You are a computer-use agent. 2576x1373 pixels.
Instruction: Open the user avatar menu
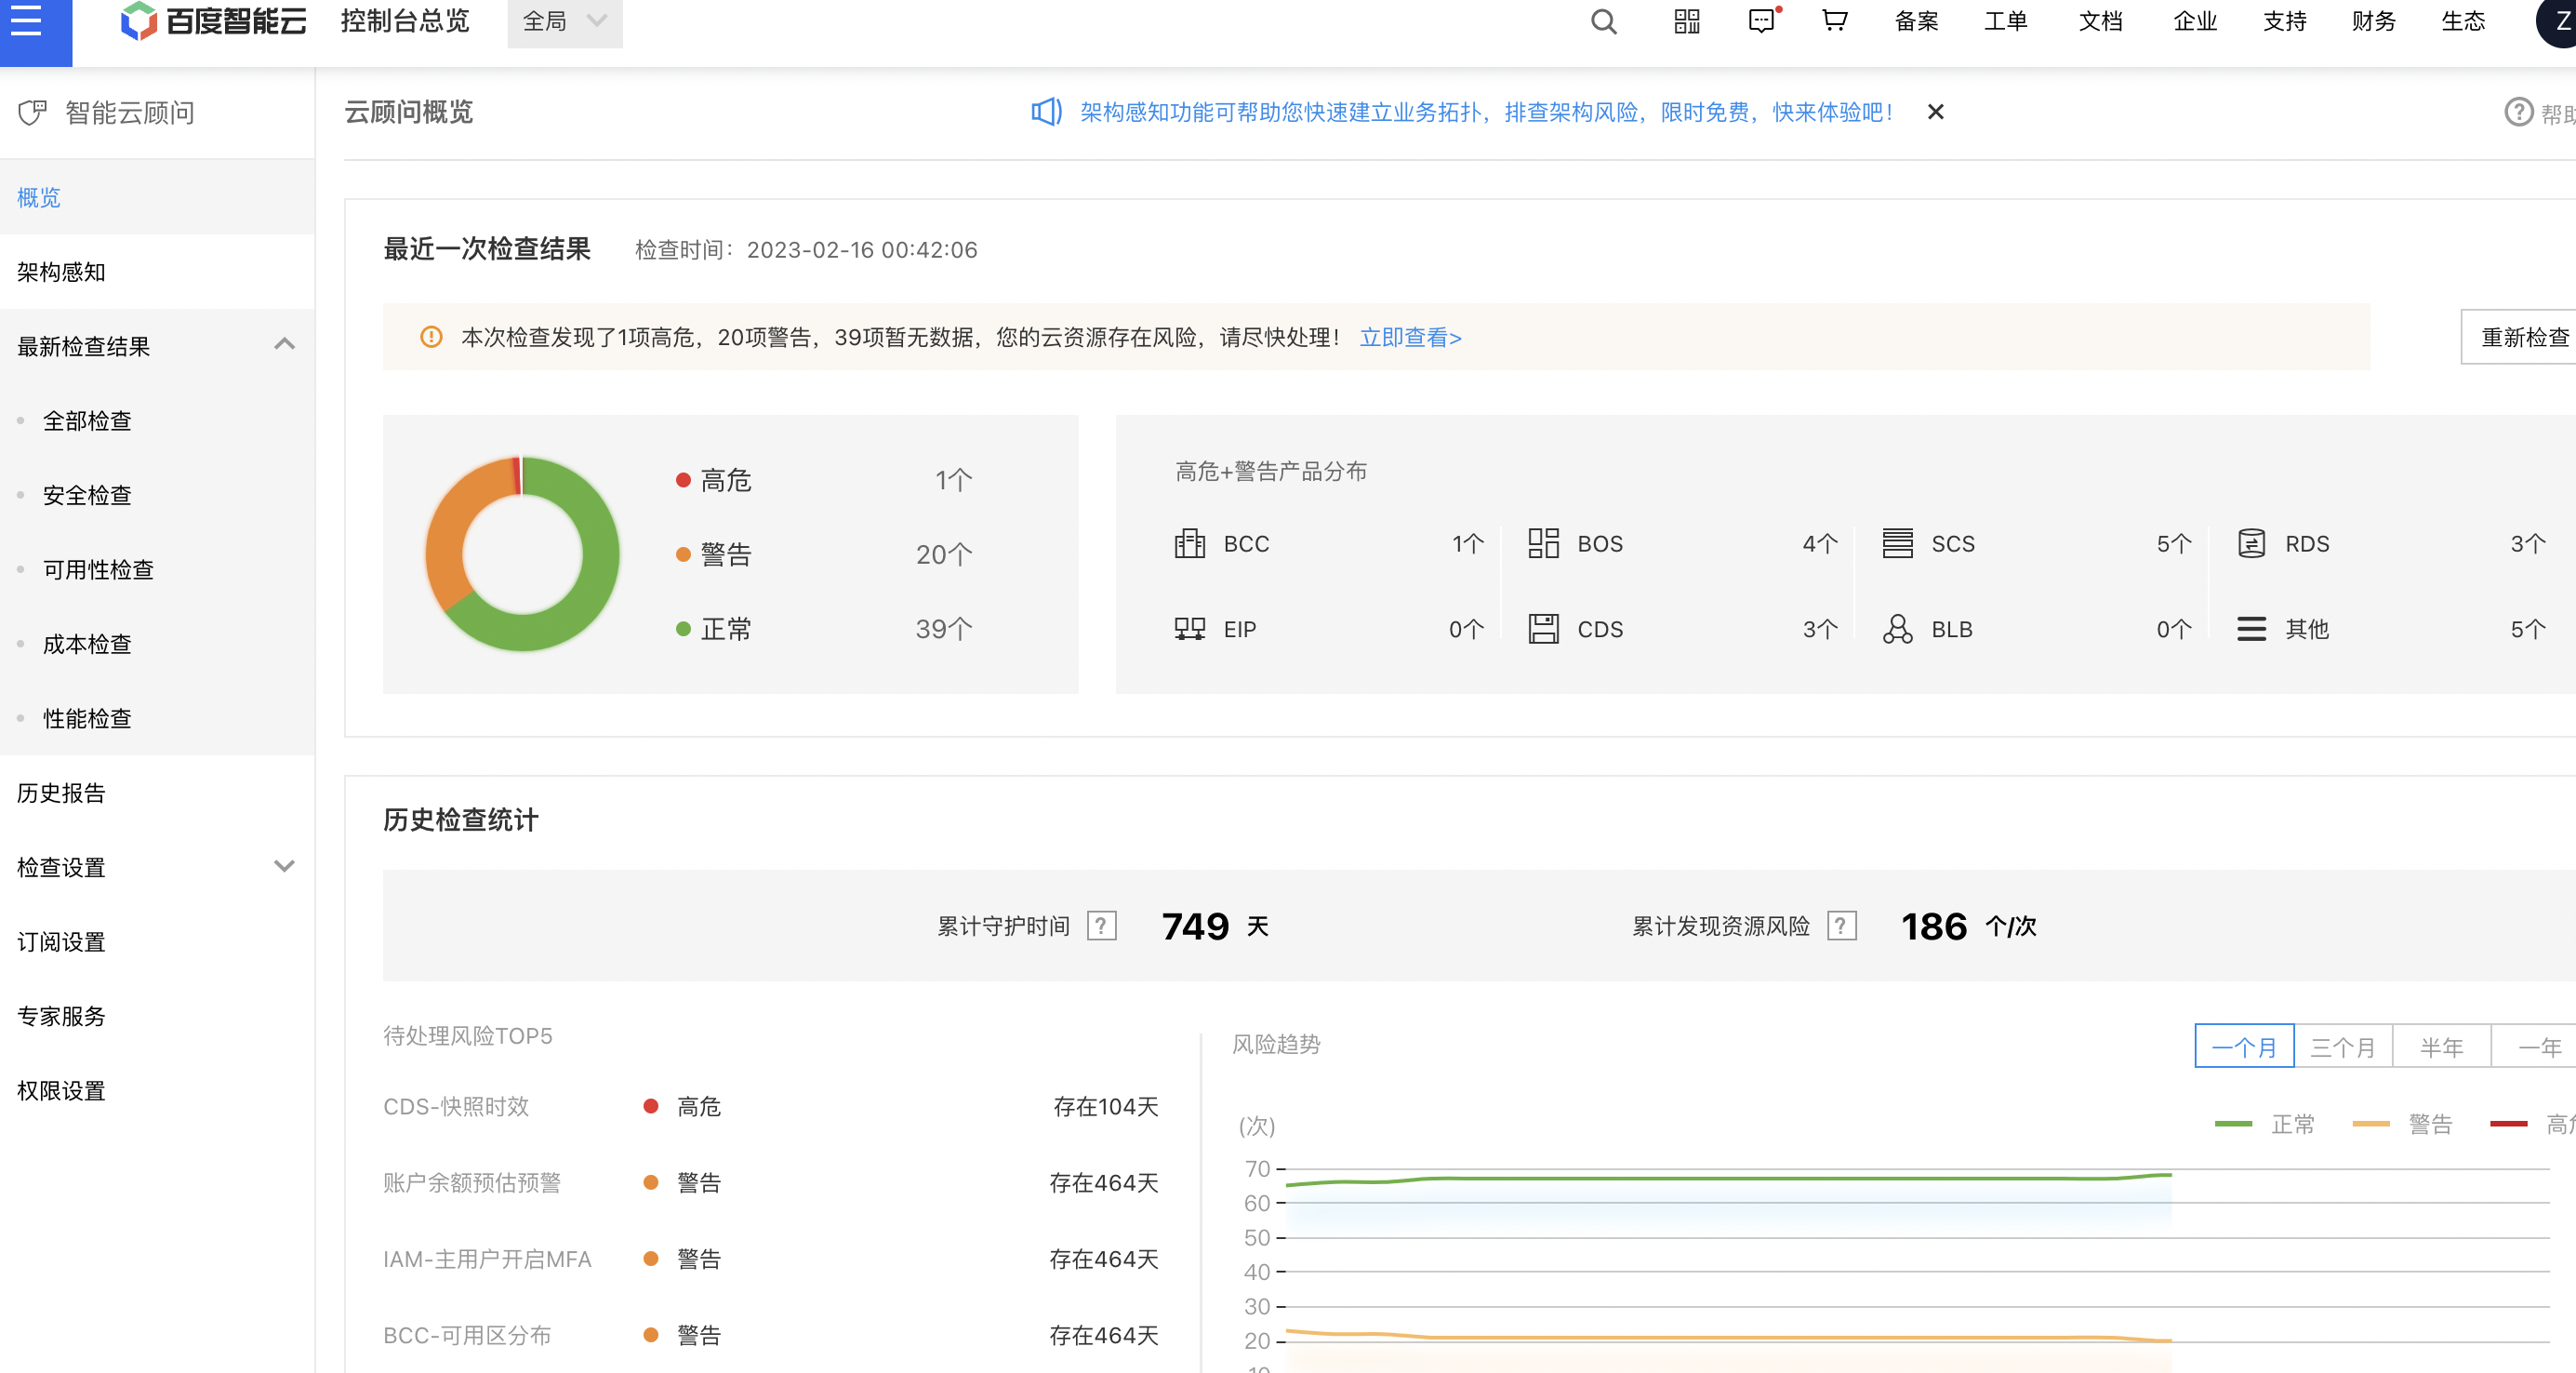(x=2558, y=20)
